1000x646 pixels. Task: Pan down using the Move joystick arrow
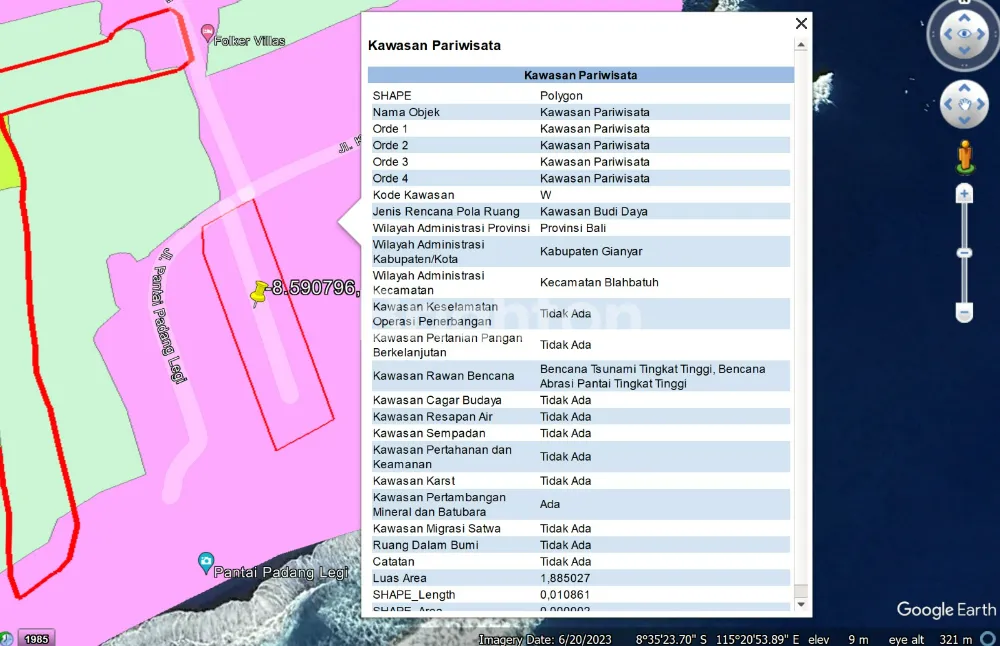click(964, 121)
